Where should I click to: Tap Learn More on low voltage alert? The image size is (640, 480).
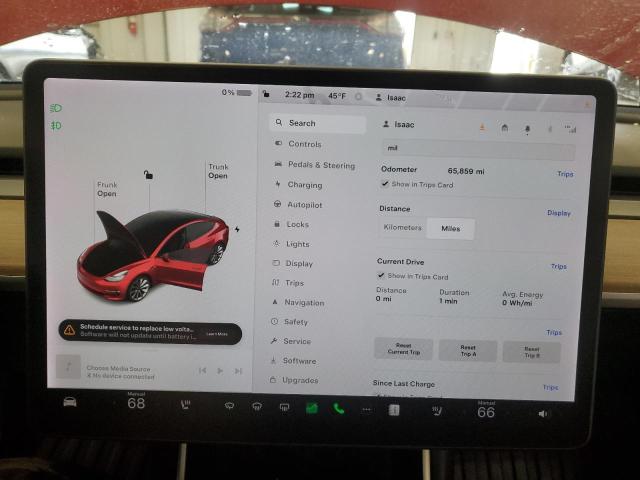217,334
